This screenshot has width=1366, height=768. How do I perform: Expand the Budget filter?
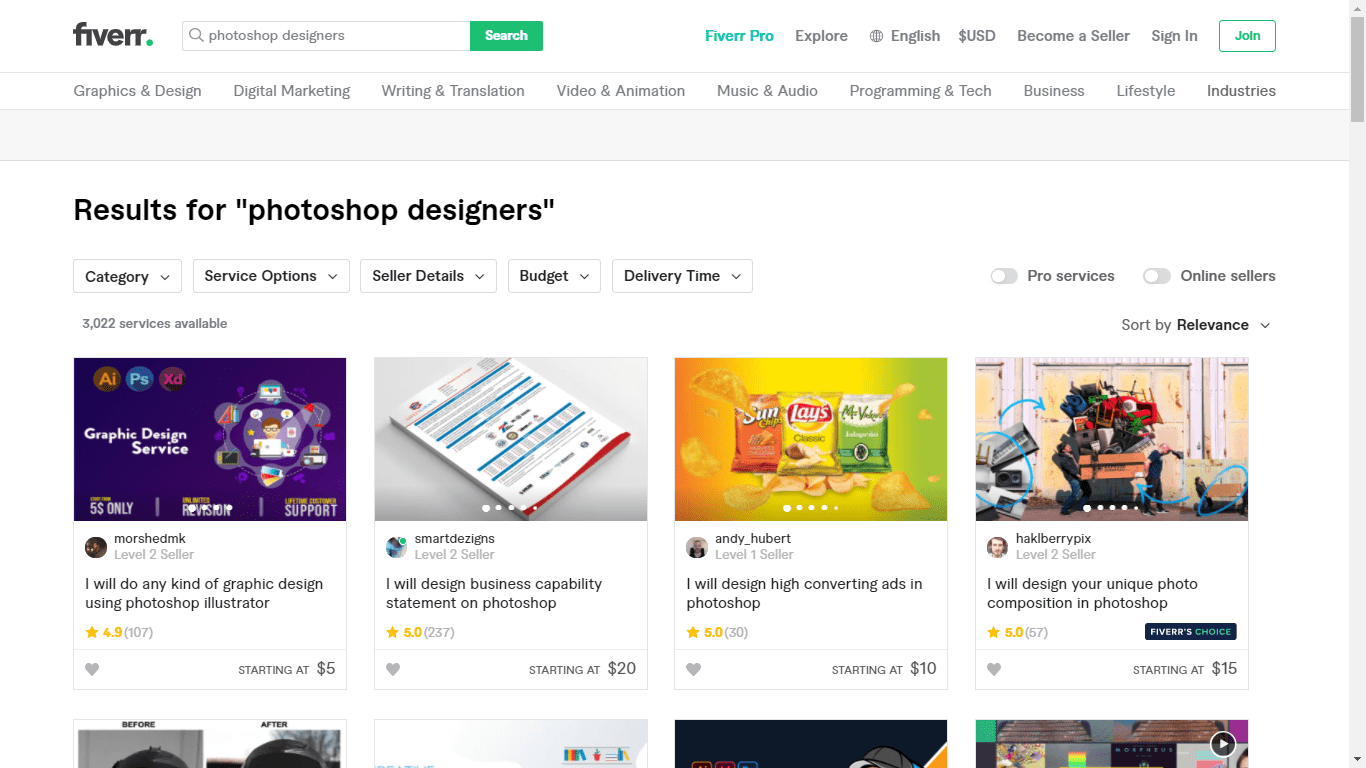coord(554,276)
